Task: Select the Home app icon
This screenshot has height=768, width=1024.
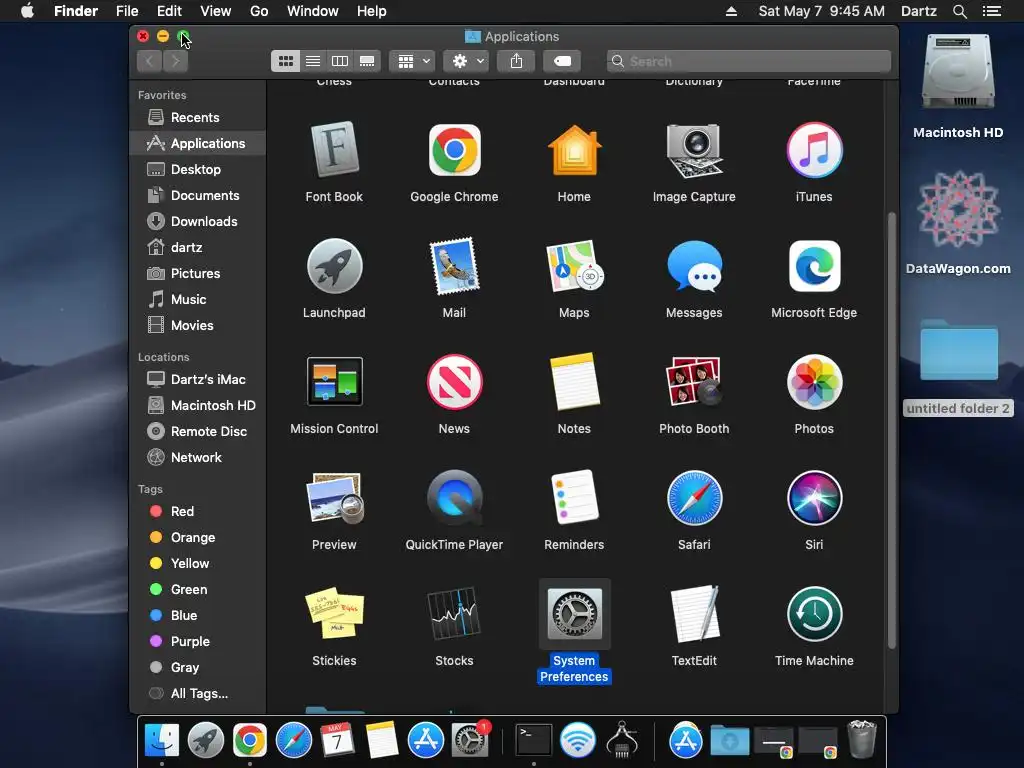Action: (574, 150)
